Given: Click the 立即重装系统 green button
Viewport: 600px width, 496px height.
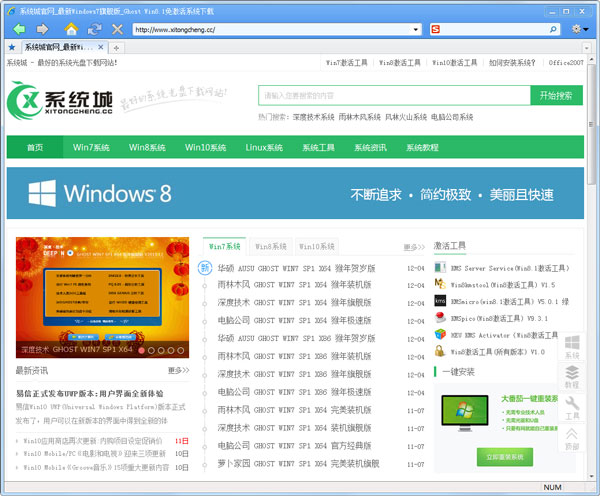Looking at the screenshot, I should (505, 457).
